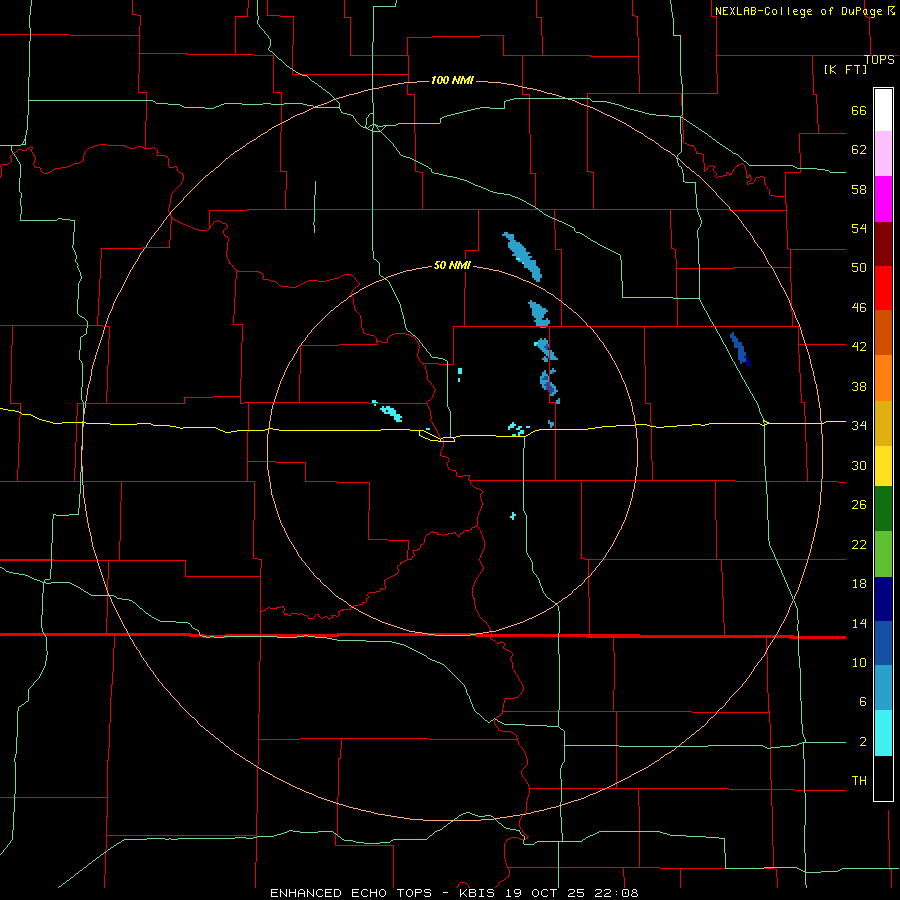Click the gold swatch in the scale
The height and width of the screenshot is (900, 900).
(x=883, y=423)
